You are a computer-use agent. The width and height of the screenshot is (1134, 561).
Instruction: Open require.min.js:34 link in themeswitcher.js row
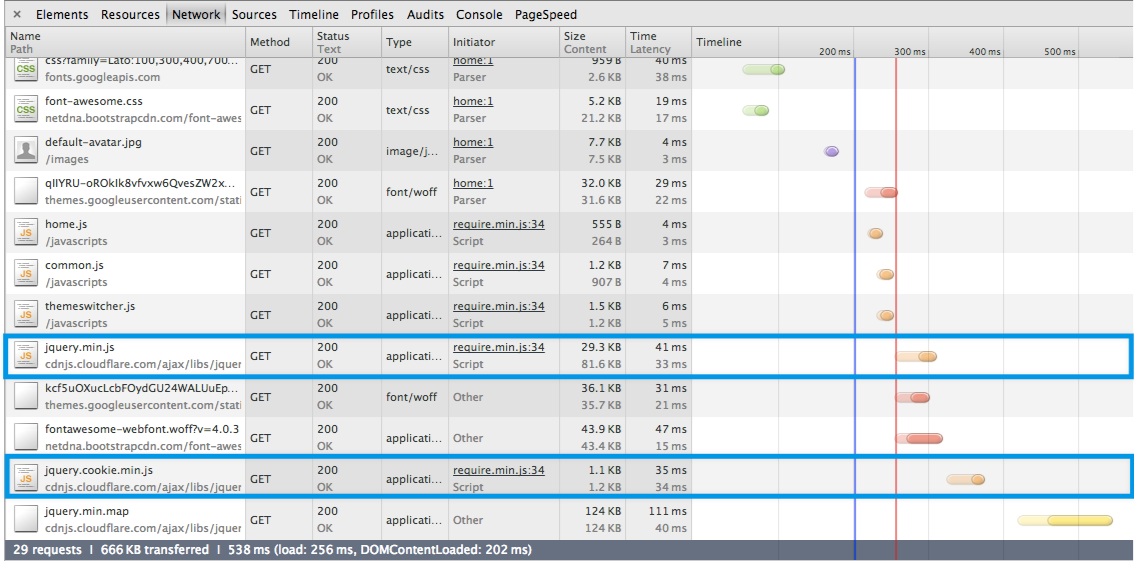coord(499,307)
